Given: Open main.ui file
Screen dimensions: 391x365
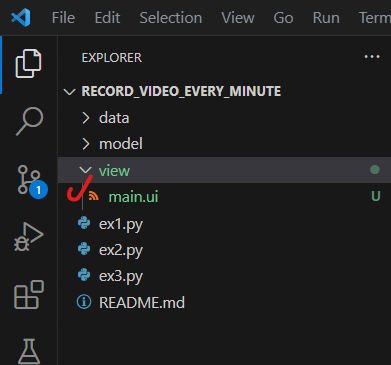Looking at the screenshot, I should click(x=224, y=197).
